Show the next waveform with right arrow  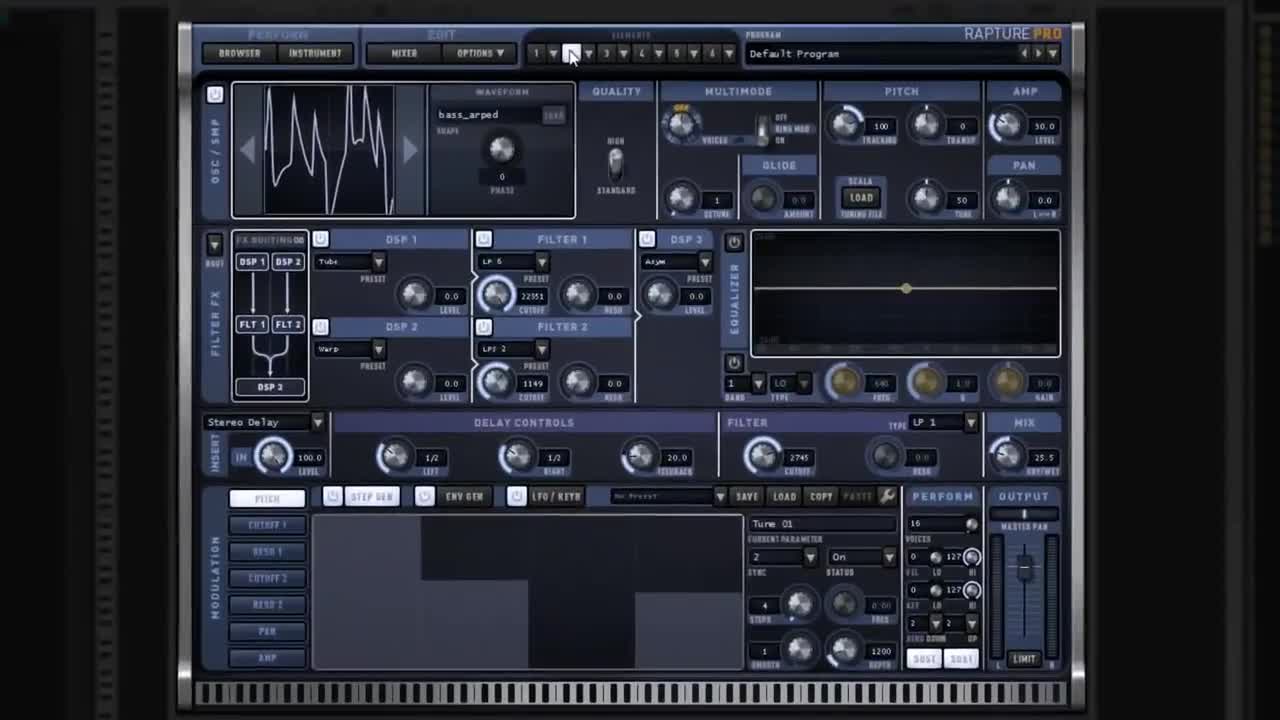coord(409,150)
